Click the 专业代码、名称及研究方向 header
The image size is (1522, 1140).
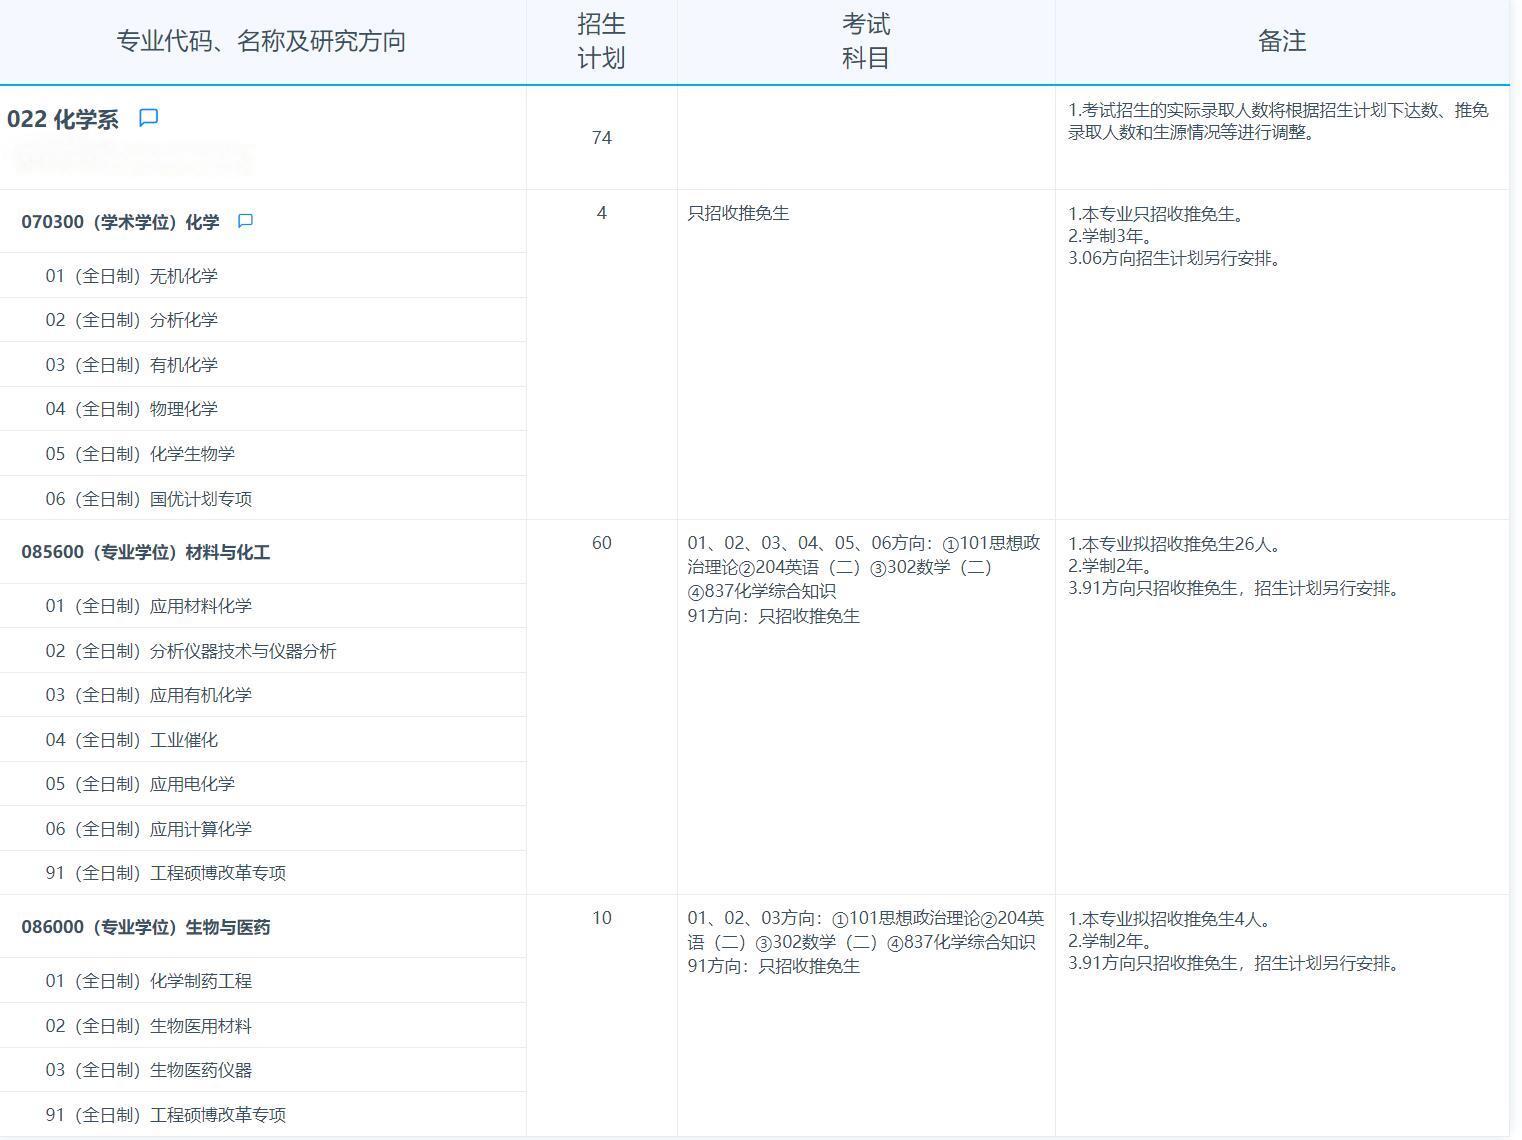(x=262, y=41)
